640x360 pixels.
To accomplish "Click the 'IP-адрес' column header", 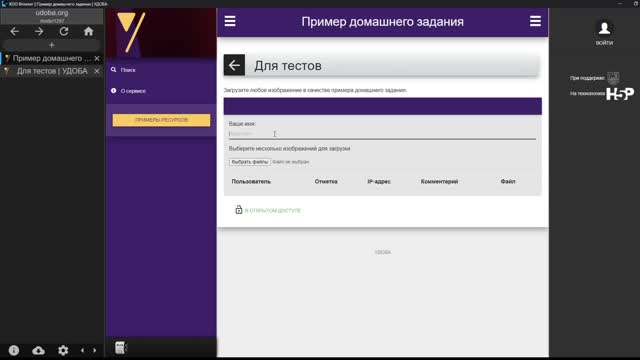I will [x=379, y=182].
